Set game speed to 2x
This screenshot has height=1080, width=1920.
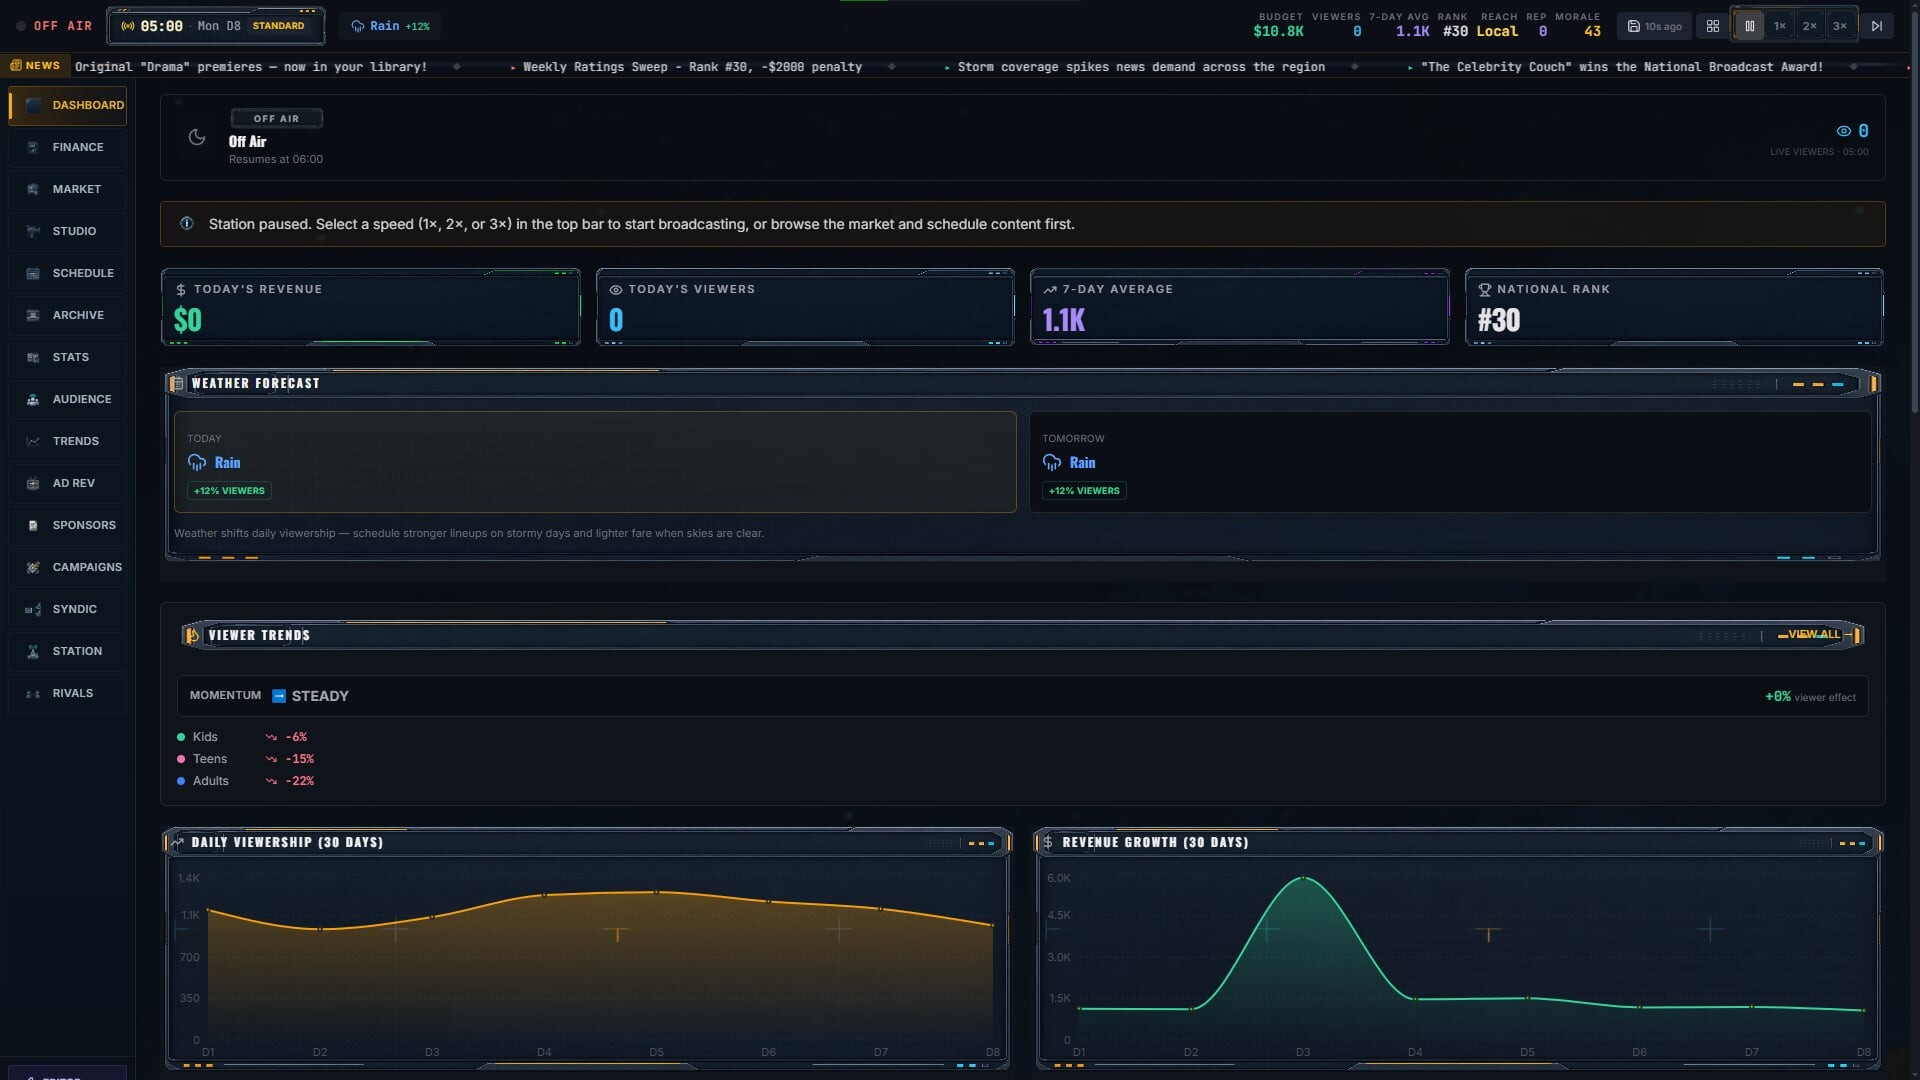(x=1809, y=26)
